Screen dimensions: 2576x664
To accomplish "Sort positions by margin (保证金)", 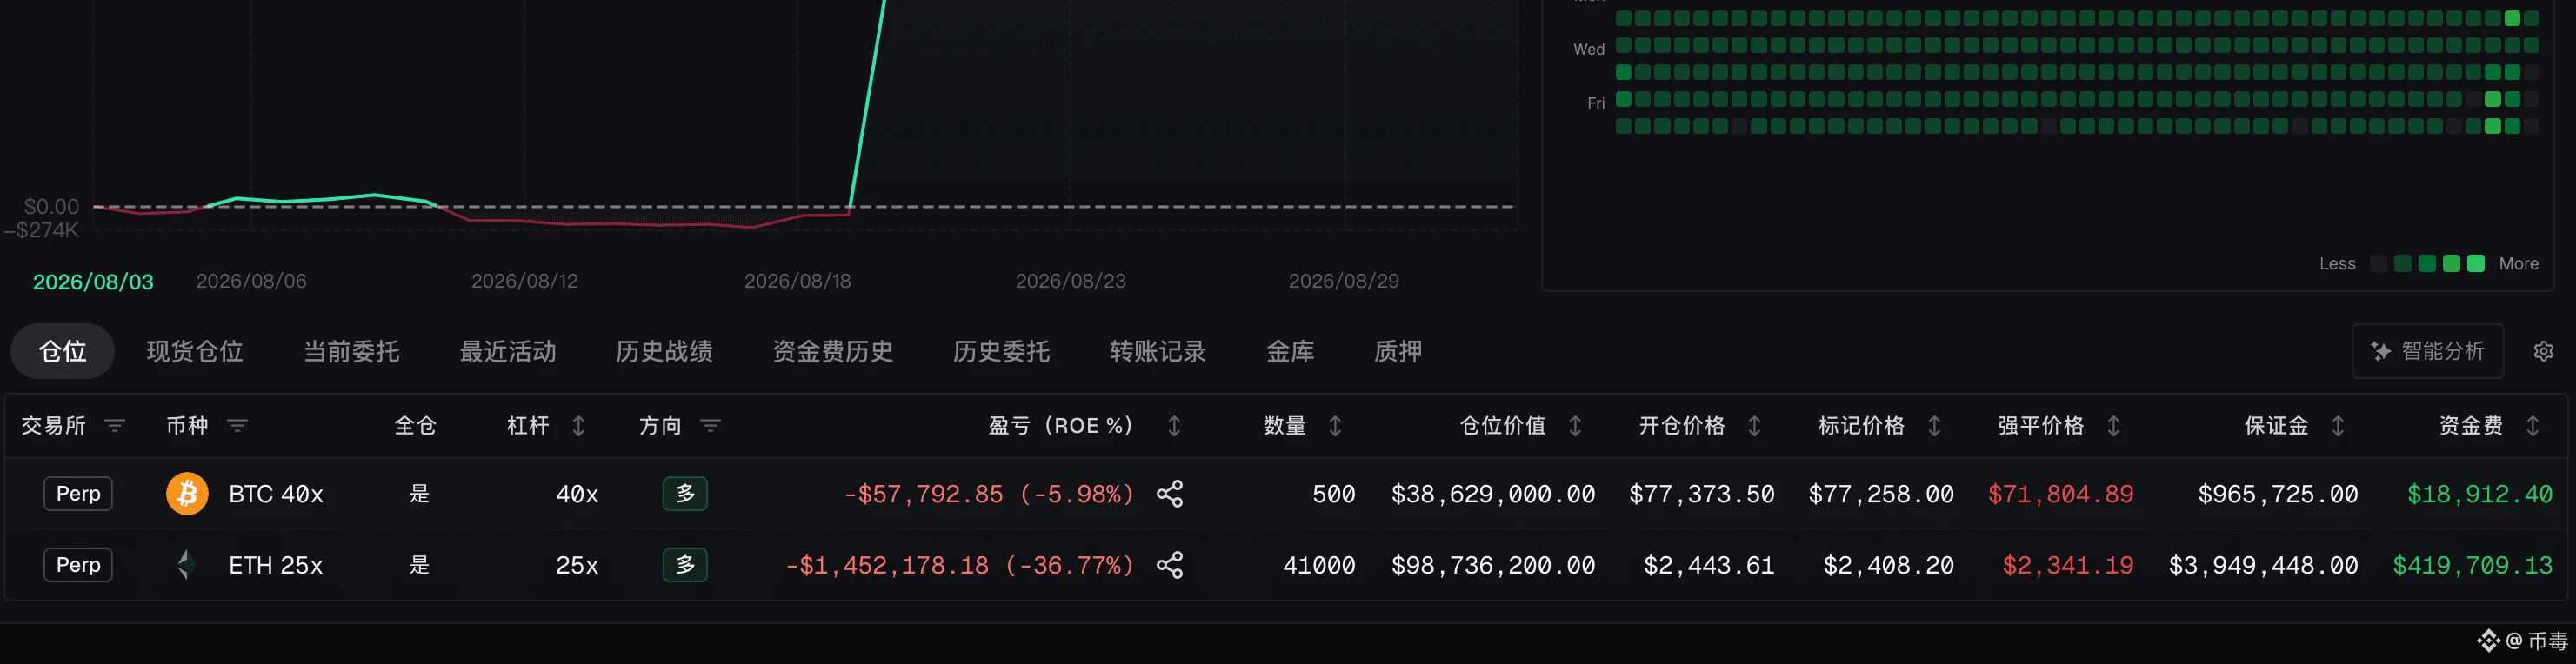I will (x=2337, y=426).
